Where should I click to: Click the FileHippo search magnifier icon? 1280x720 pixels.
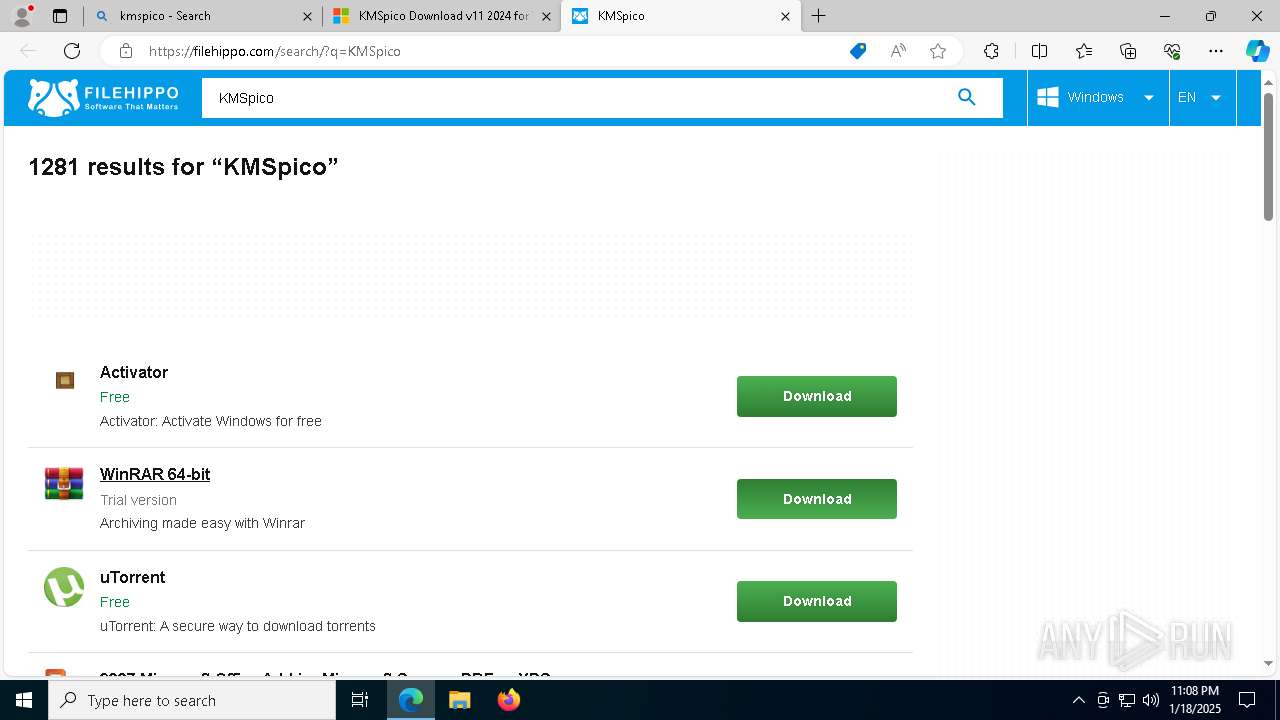pyautogui.click(x=966, y=97)
